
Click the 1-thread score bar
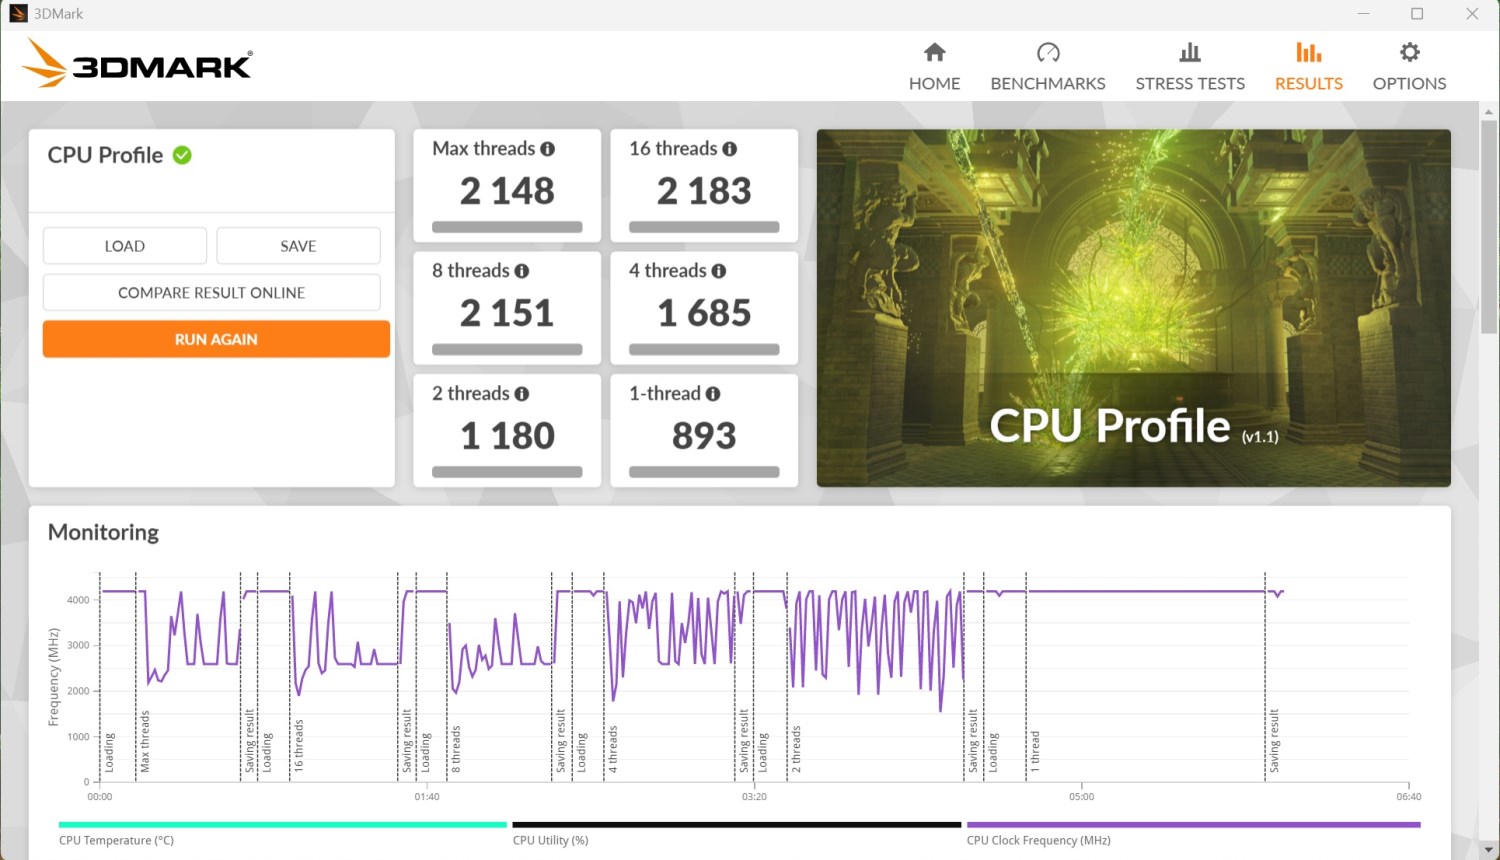click(704, 472)
